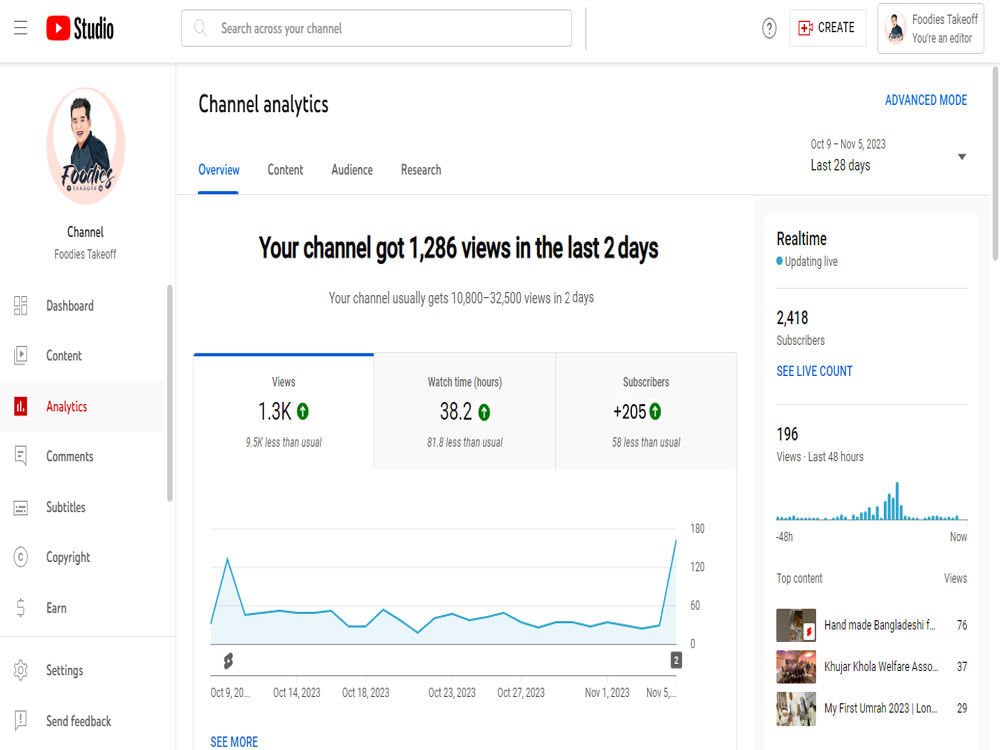This screenshot has height=750, width=1000.
Task: Open the Comments section
Action: point(69,456)
